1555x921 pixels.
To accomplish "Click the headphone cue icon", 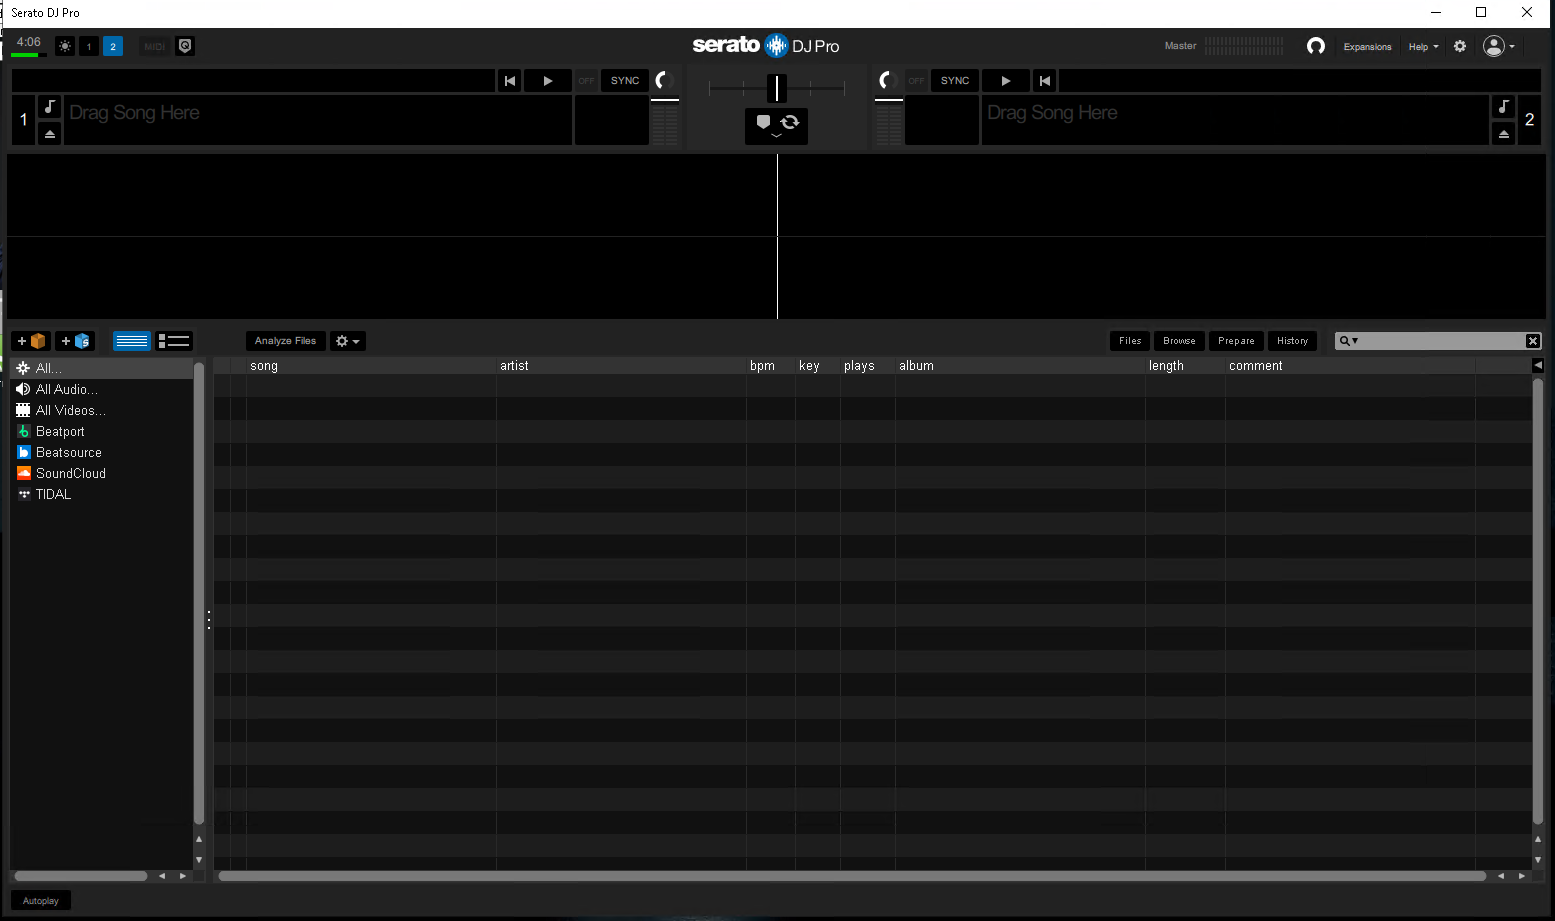I will pos(1316,46).
